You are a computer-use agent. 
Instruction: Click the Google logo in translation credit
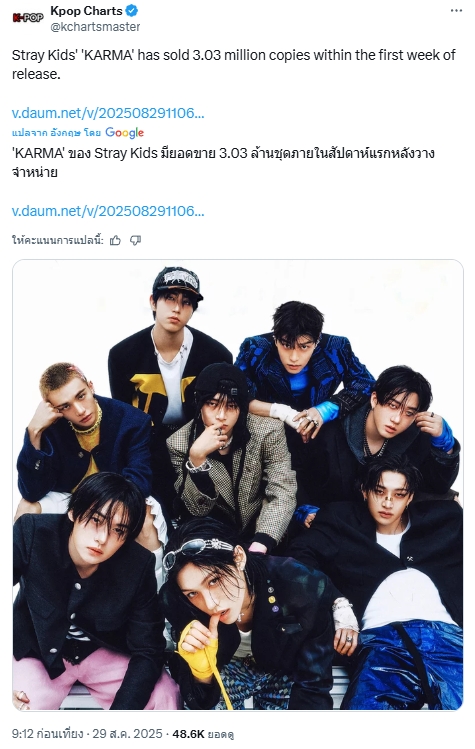pos(125,132)
